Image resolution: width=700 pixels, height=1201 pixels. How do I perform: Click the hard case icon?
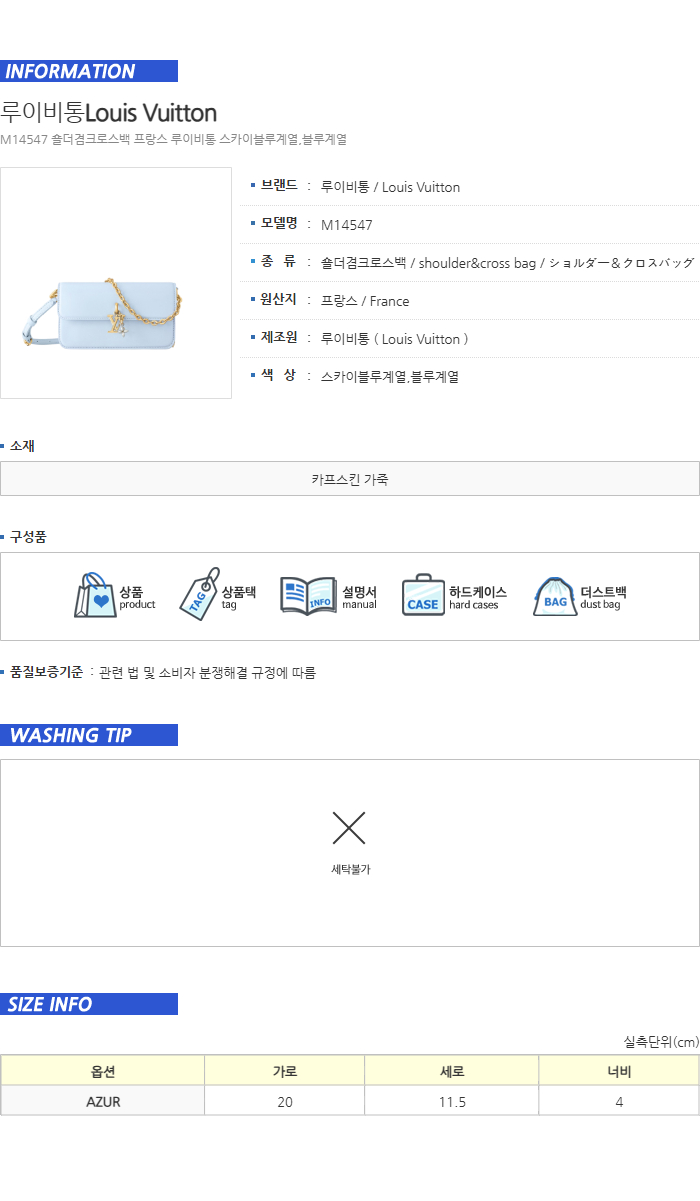[423, 596]
